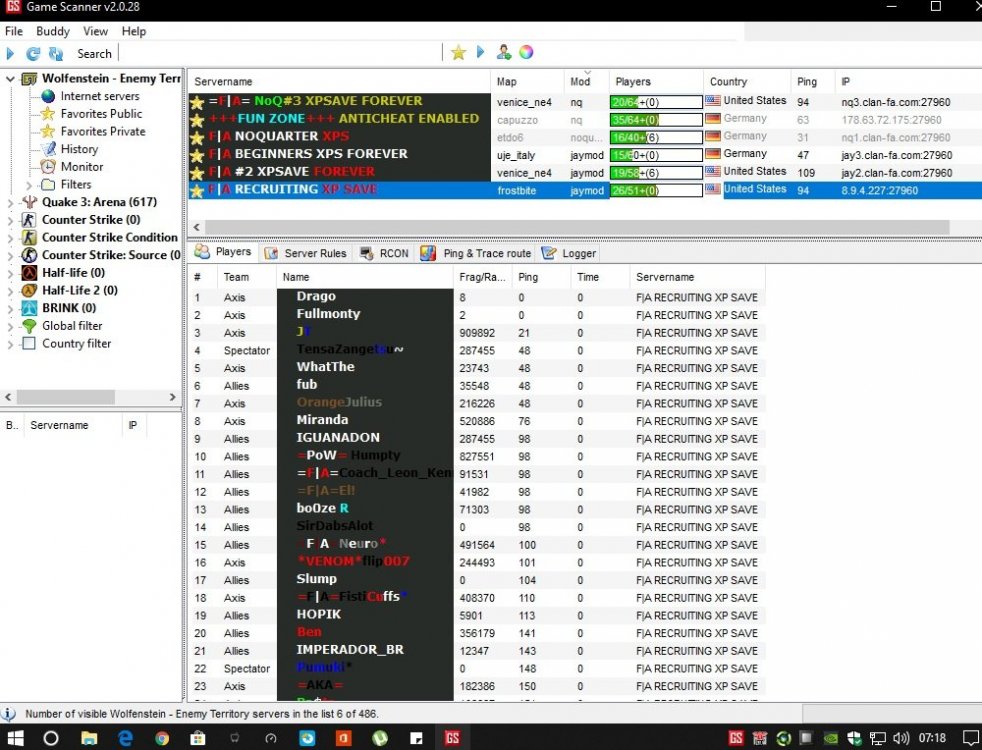Open File Explorer from the taskbar
The image size is (982, 750).
[88, 738]
